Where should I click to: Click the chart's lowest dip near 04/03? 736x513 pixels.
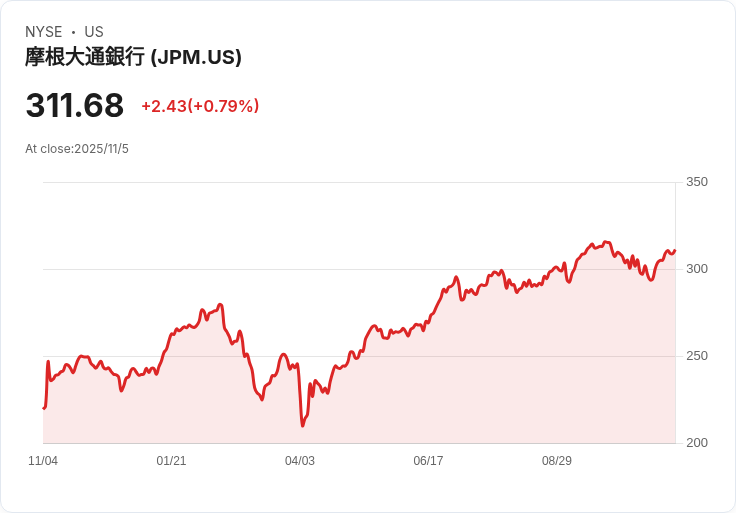[302, 426]
